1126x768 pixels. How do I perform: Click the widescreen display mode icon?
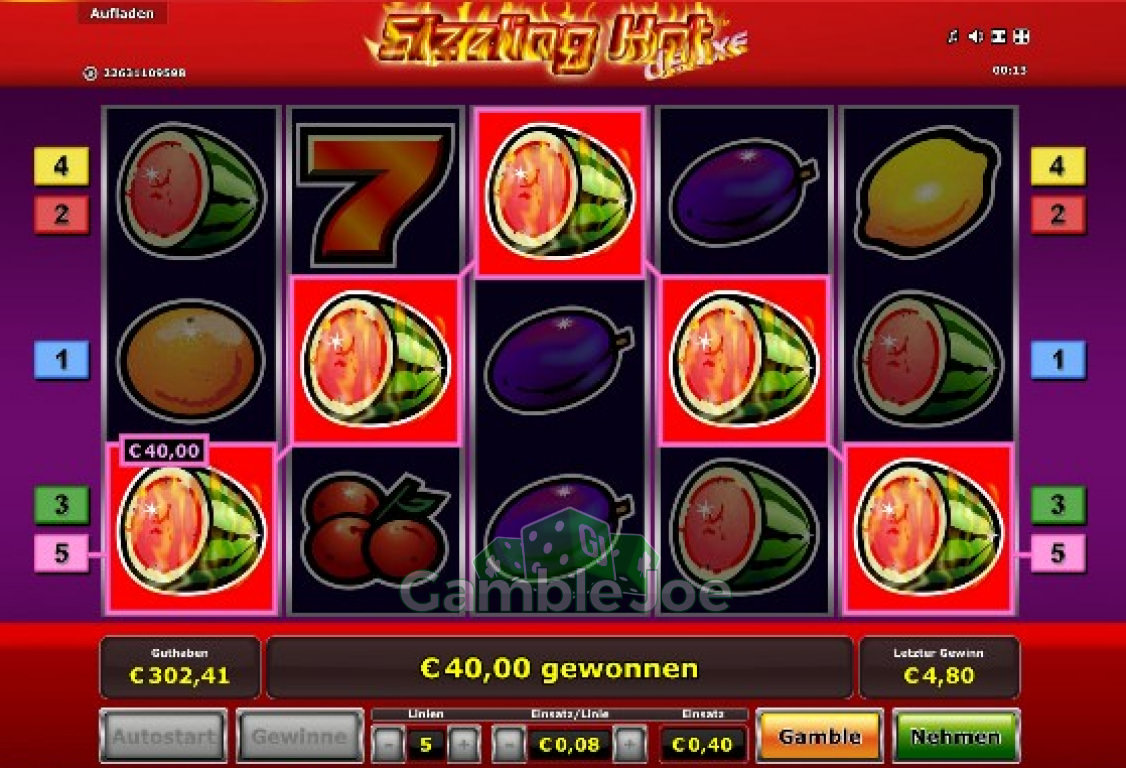[x=998, y=36]
